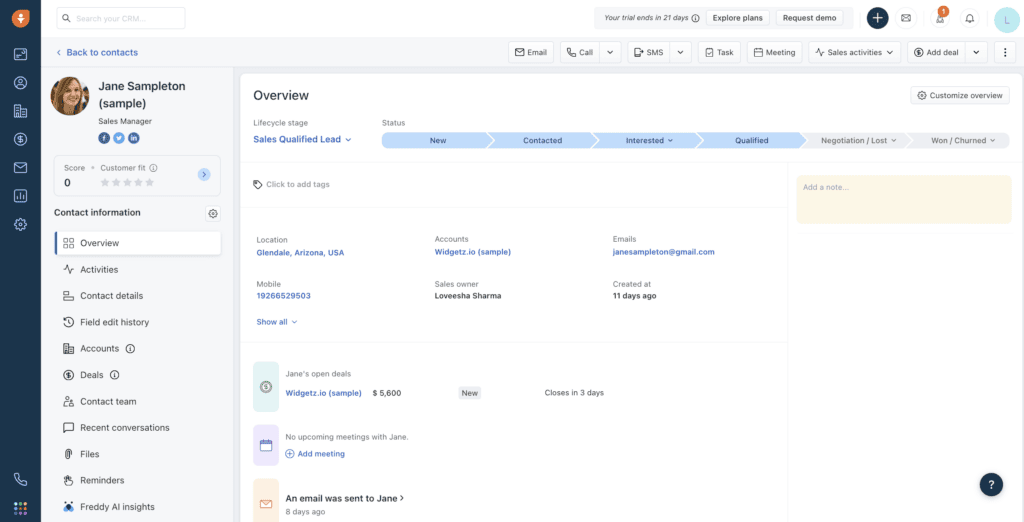Click the blue arrow in the Score card
Viewport: 1024px width, 522px height.
204,174
